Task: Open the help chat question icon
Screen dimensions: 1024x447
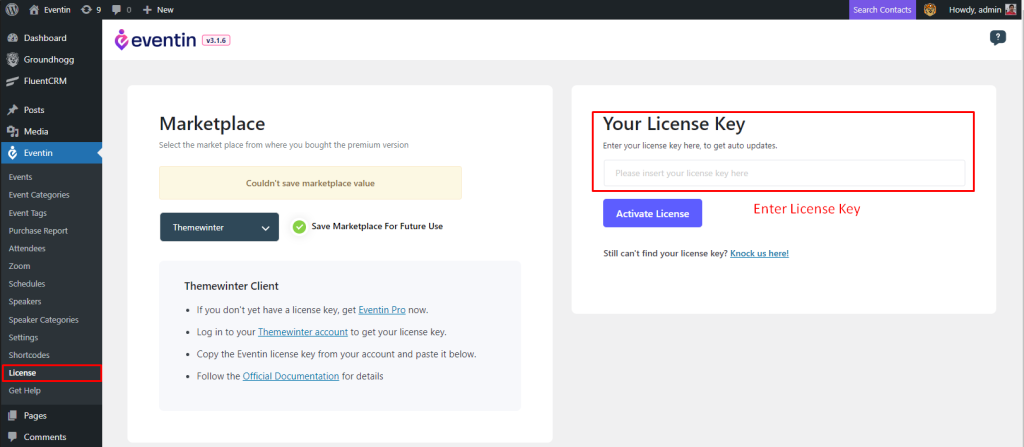Action: click(997, 38)
